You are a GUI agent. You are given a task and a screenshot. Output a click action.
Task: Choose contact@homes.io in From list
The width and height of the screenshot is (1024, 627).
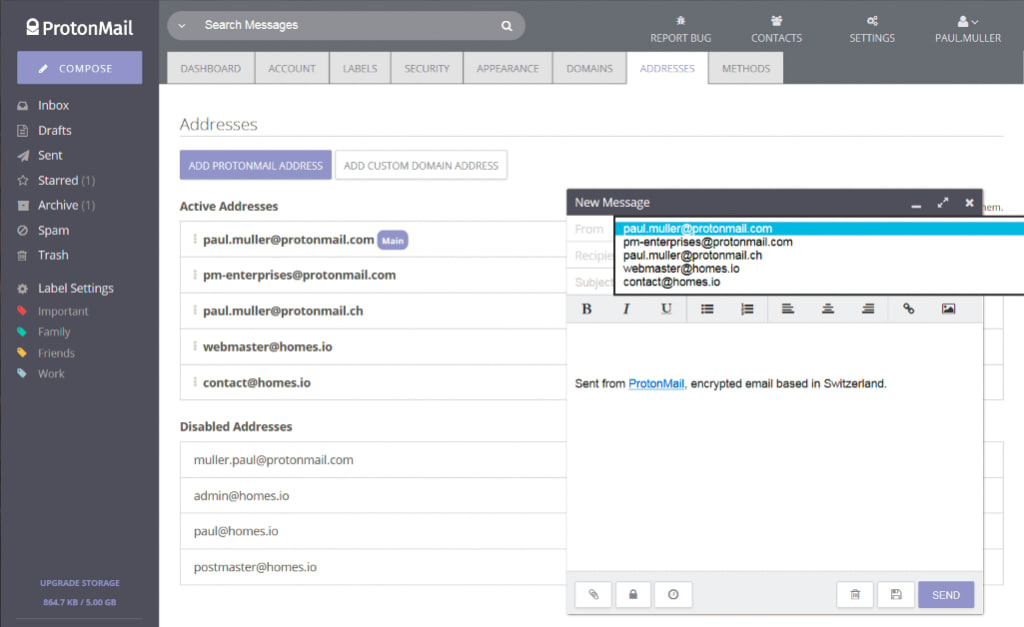click(820, 282)
